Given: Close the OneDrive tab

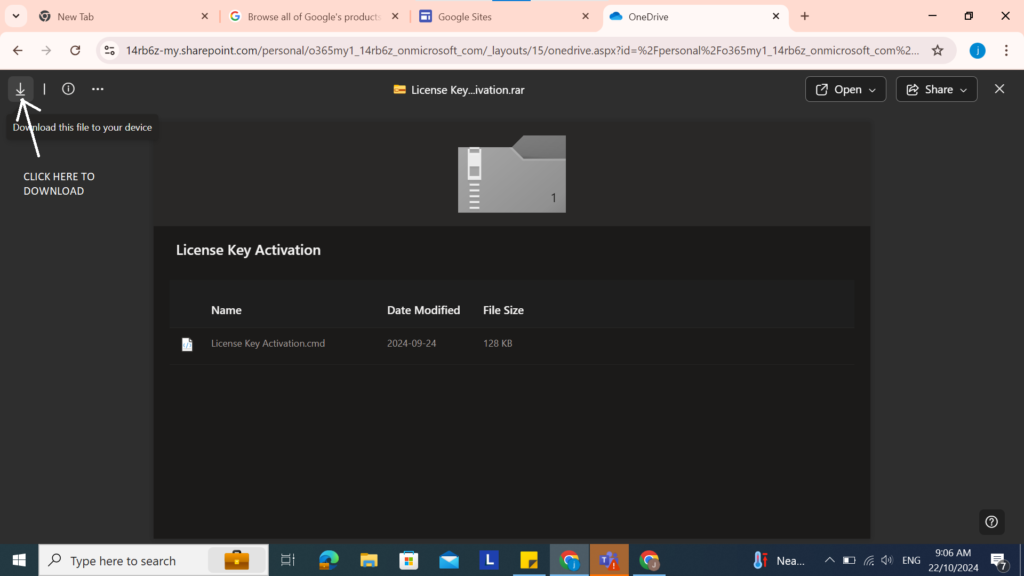Looking at the screenshot, I should [x=776, y=16].
